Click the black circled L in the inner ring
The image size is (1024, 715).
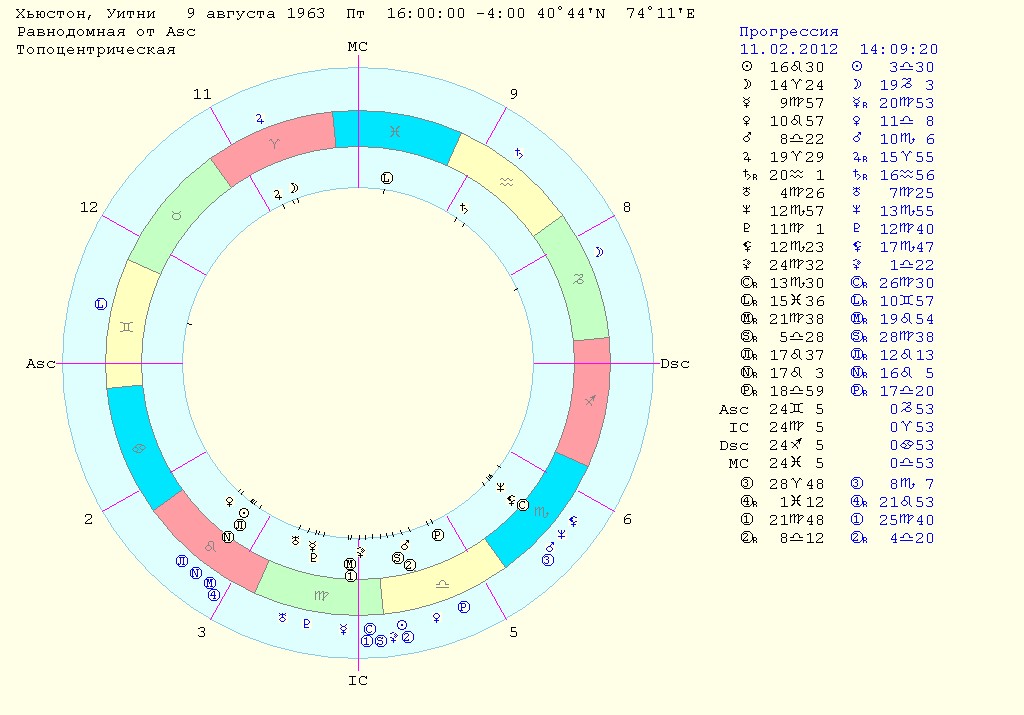pyautogui.click(x=387, y=178)
